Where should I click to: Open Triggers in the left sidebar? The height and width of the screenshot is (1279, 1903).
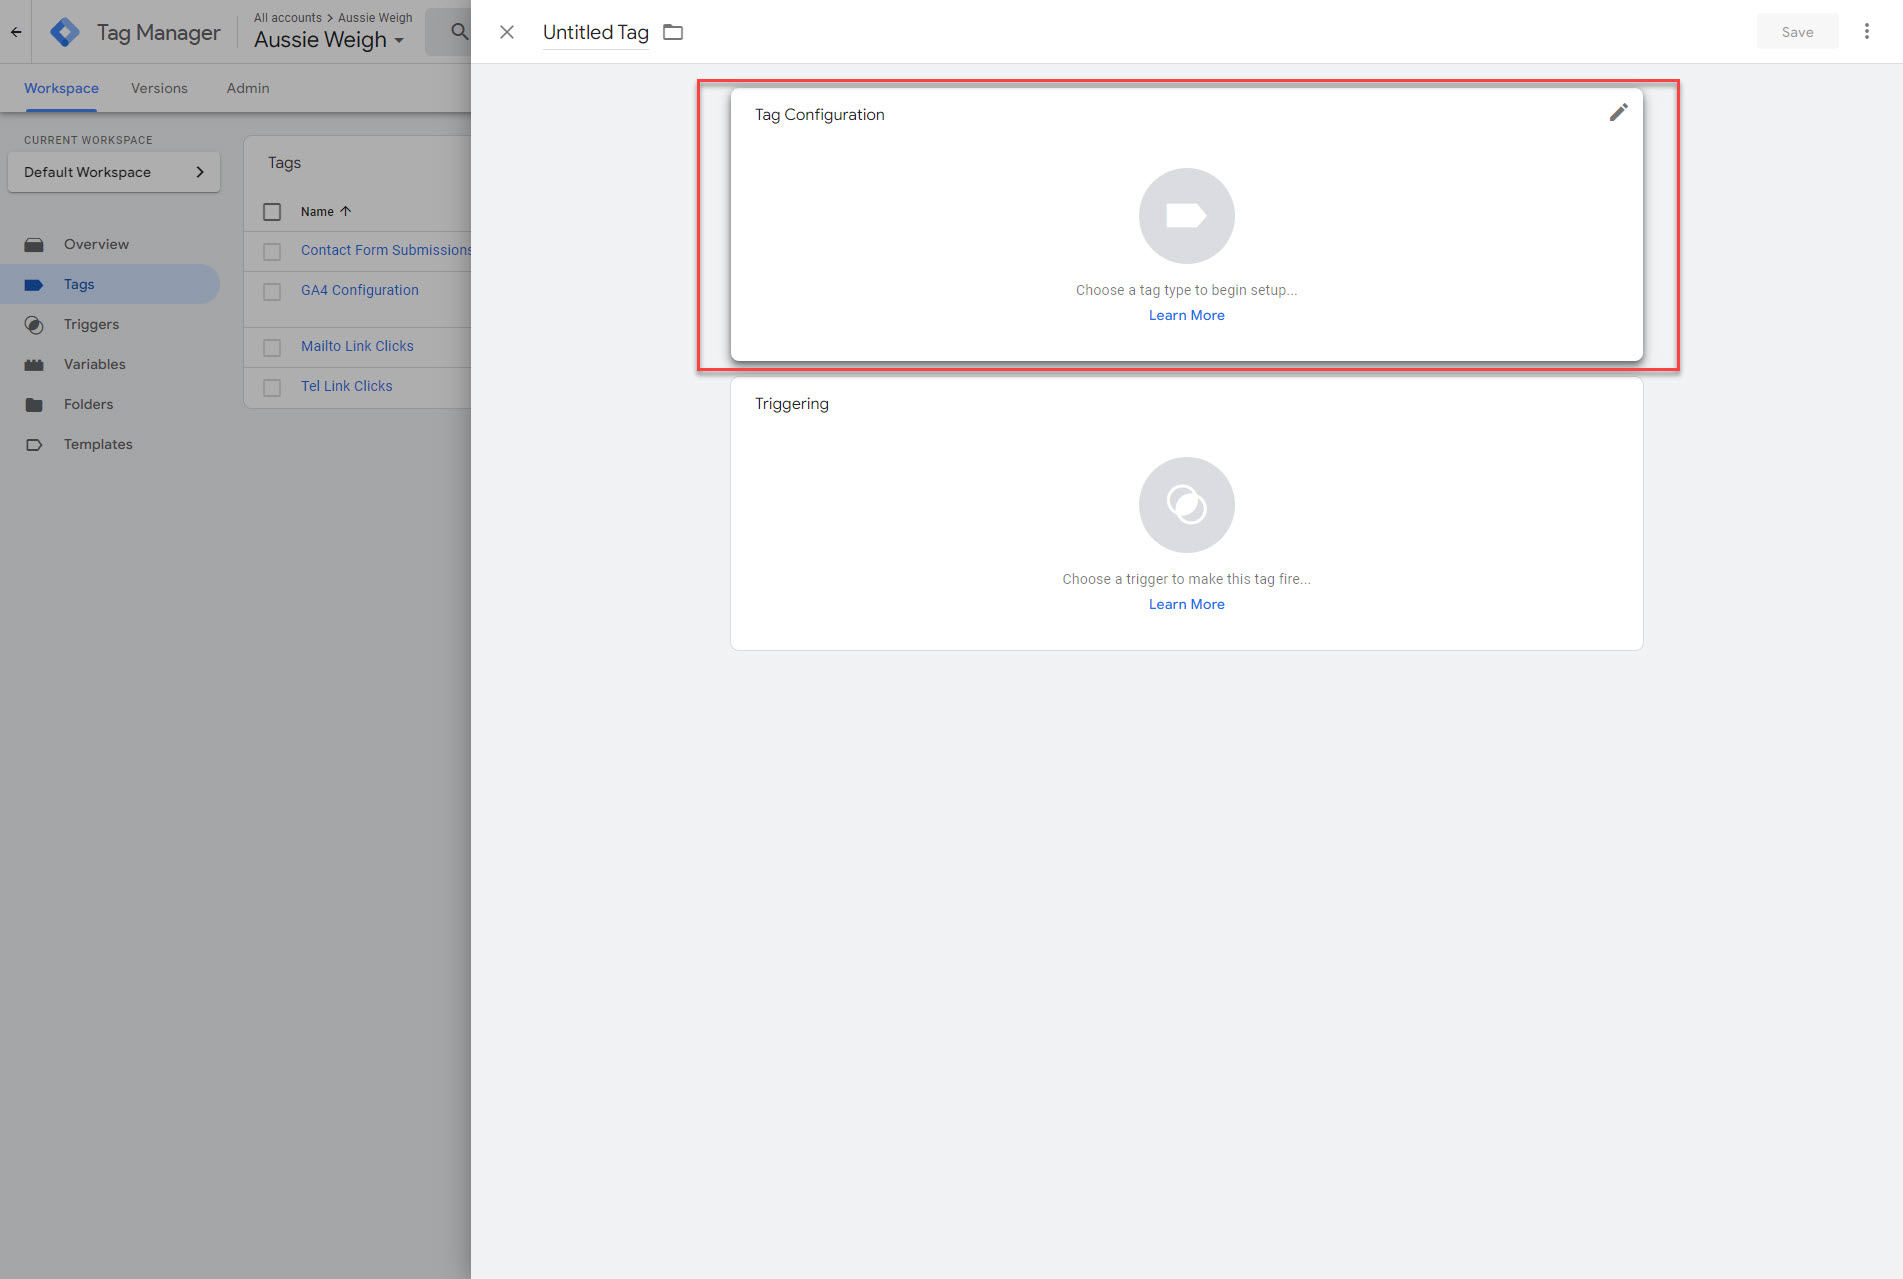(91, 324)
